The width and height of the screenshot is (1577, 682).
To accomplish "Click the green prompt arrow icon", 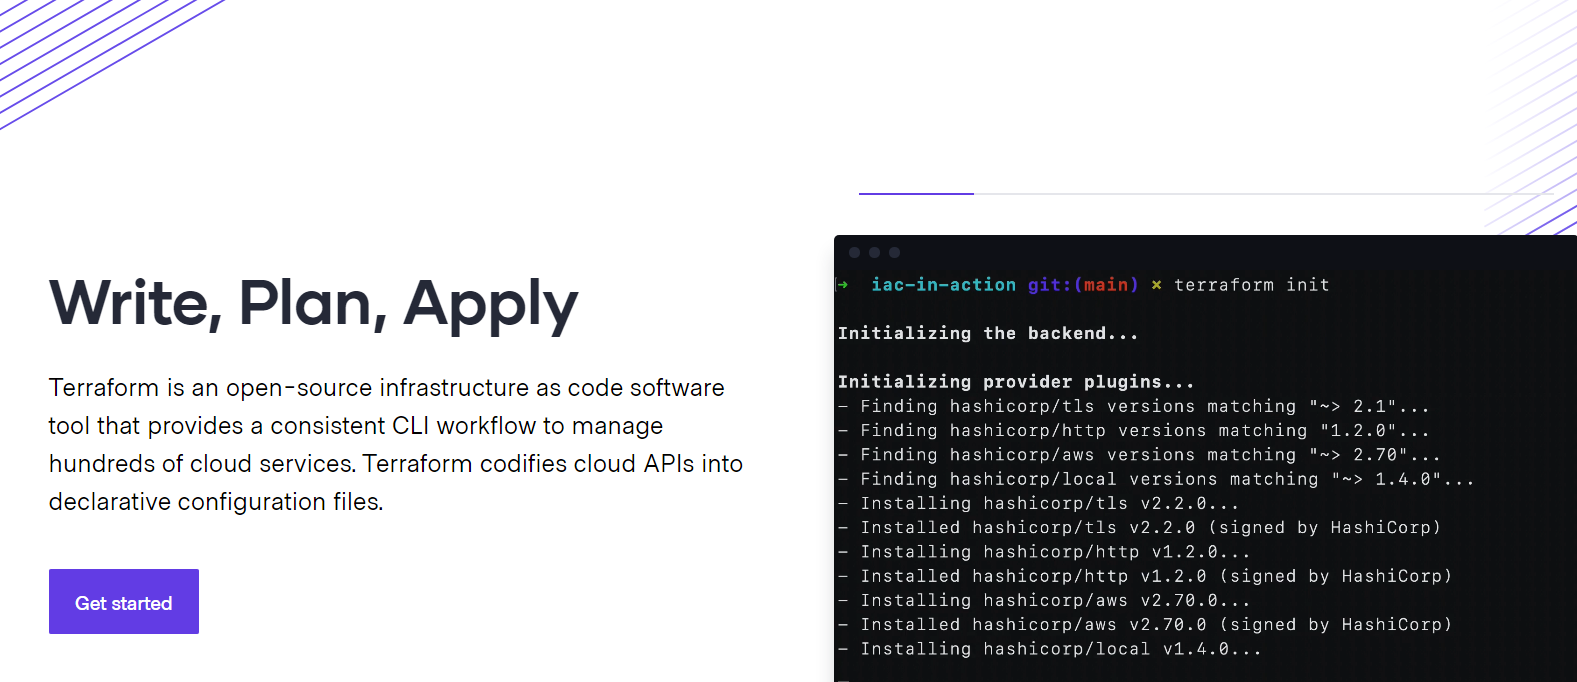I will tap(842, 285).
